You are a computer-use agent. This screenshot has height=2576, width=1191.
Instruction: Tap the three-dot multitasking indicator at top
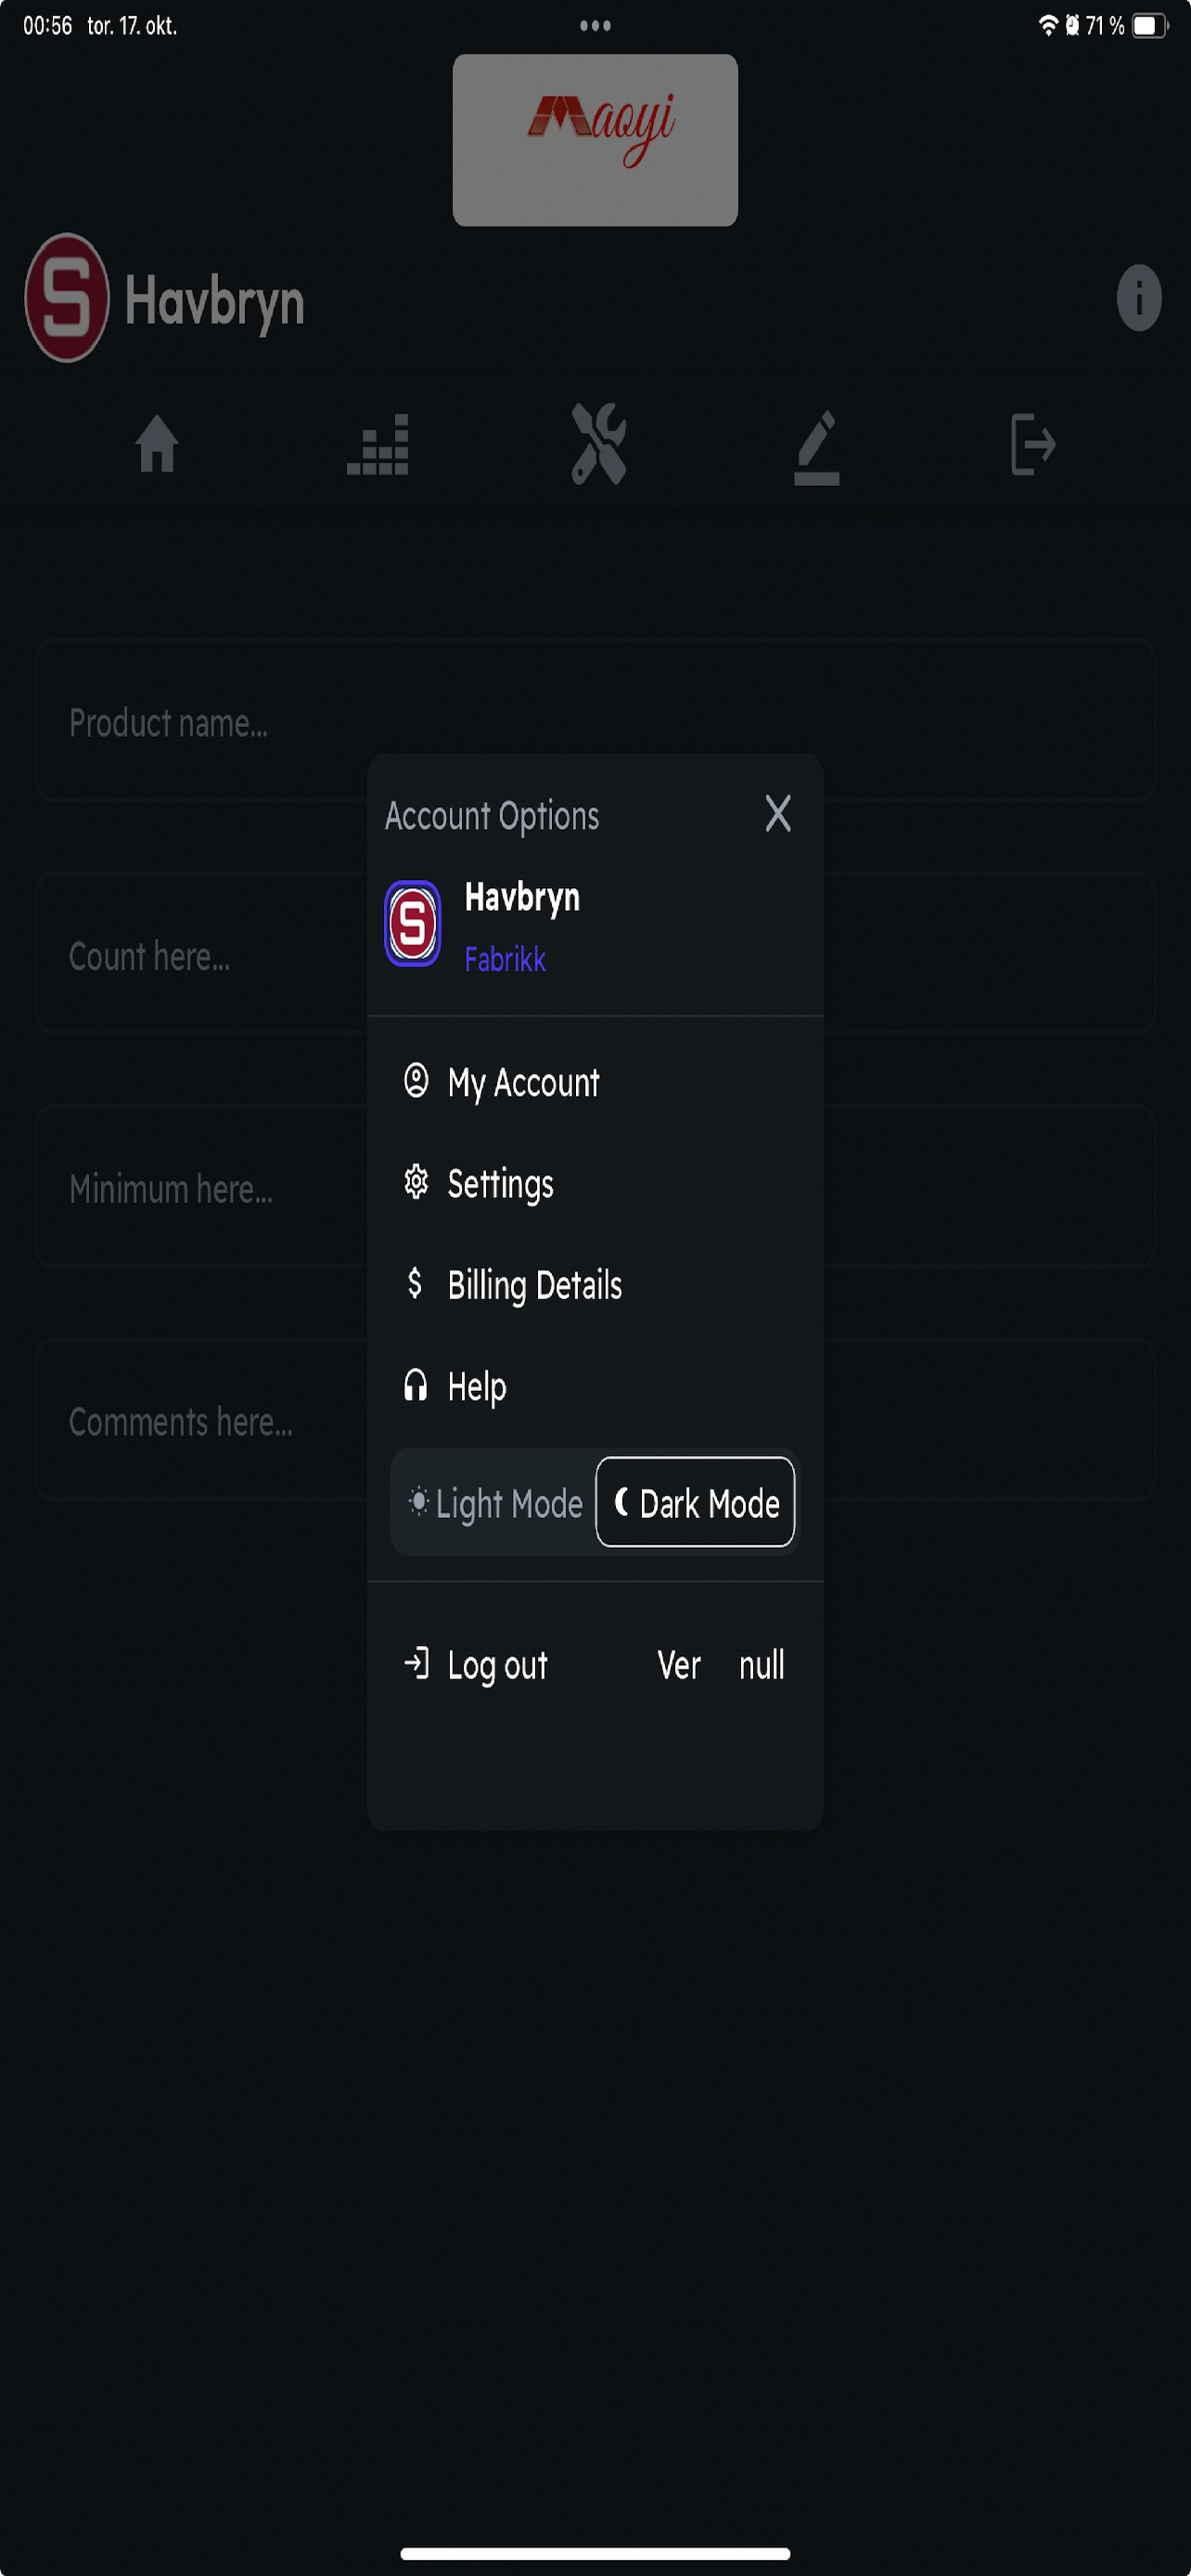595,26
